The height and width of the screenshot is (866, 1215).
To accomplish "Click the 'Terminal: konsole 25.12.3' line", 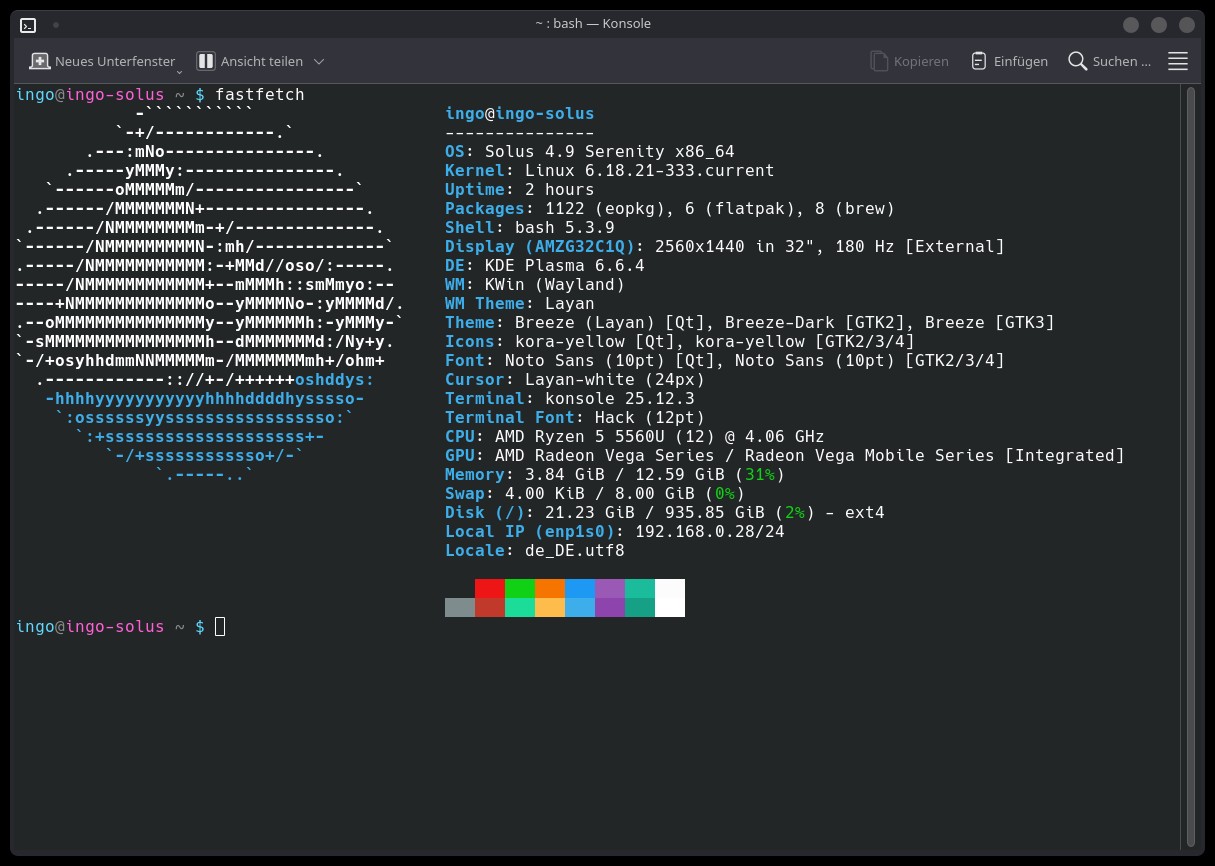I will click(570, 398).
